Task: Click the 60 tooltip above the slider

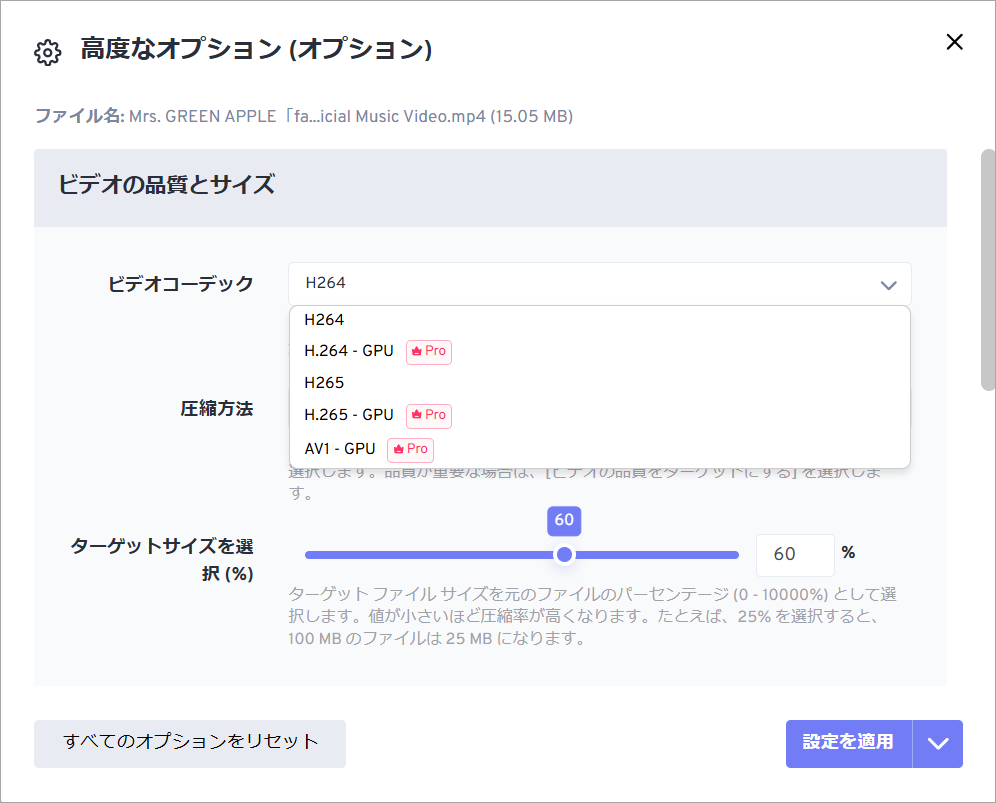Action: click(x=564, y=520)
